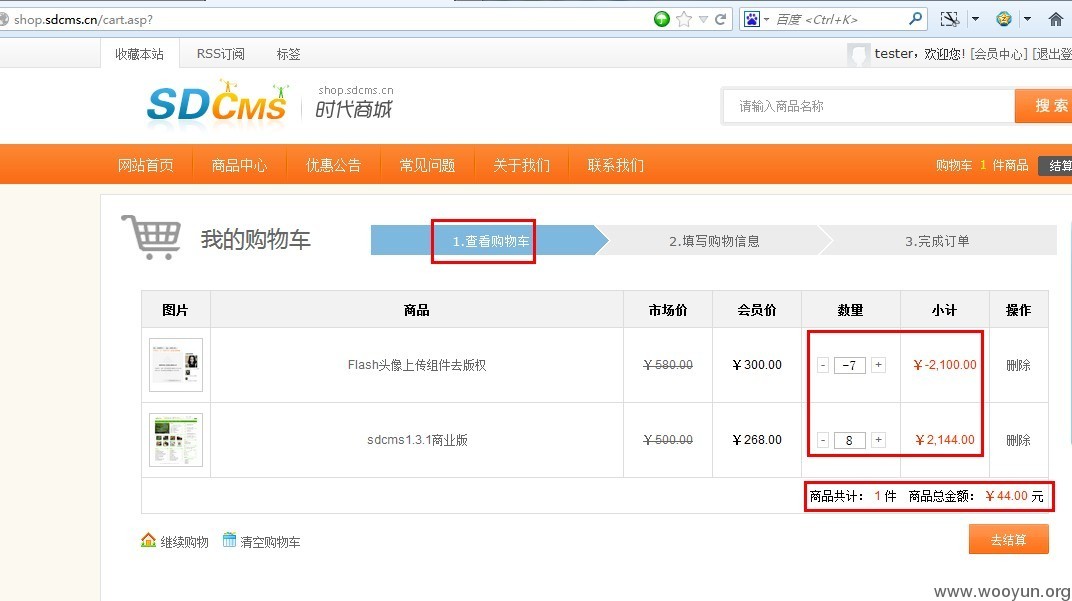Decrease quantity of Flash头像上传组件

[x=822, y=365]
